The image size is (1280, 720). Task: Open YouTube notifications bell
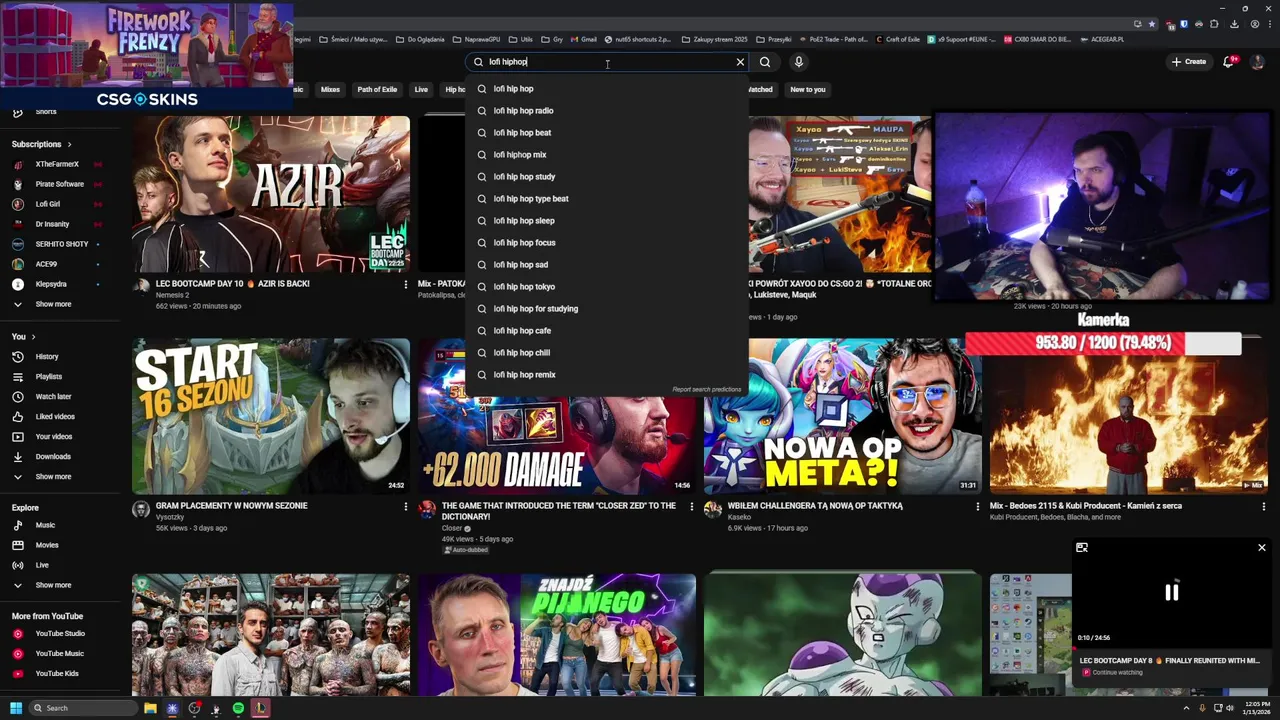point(1228,62)
